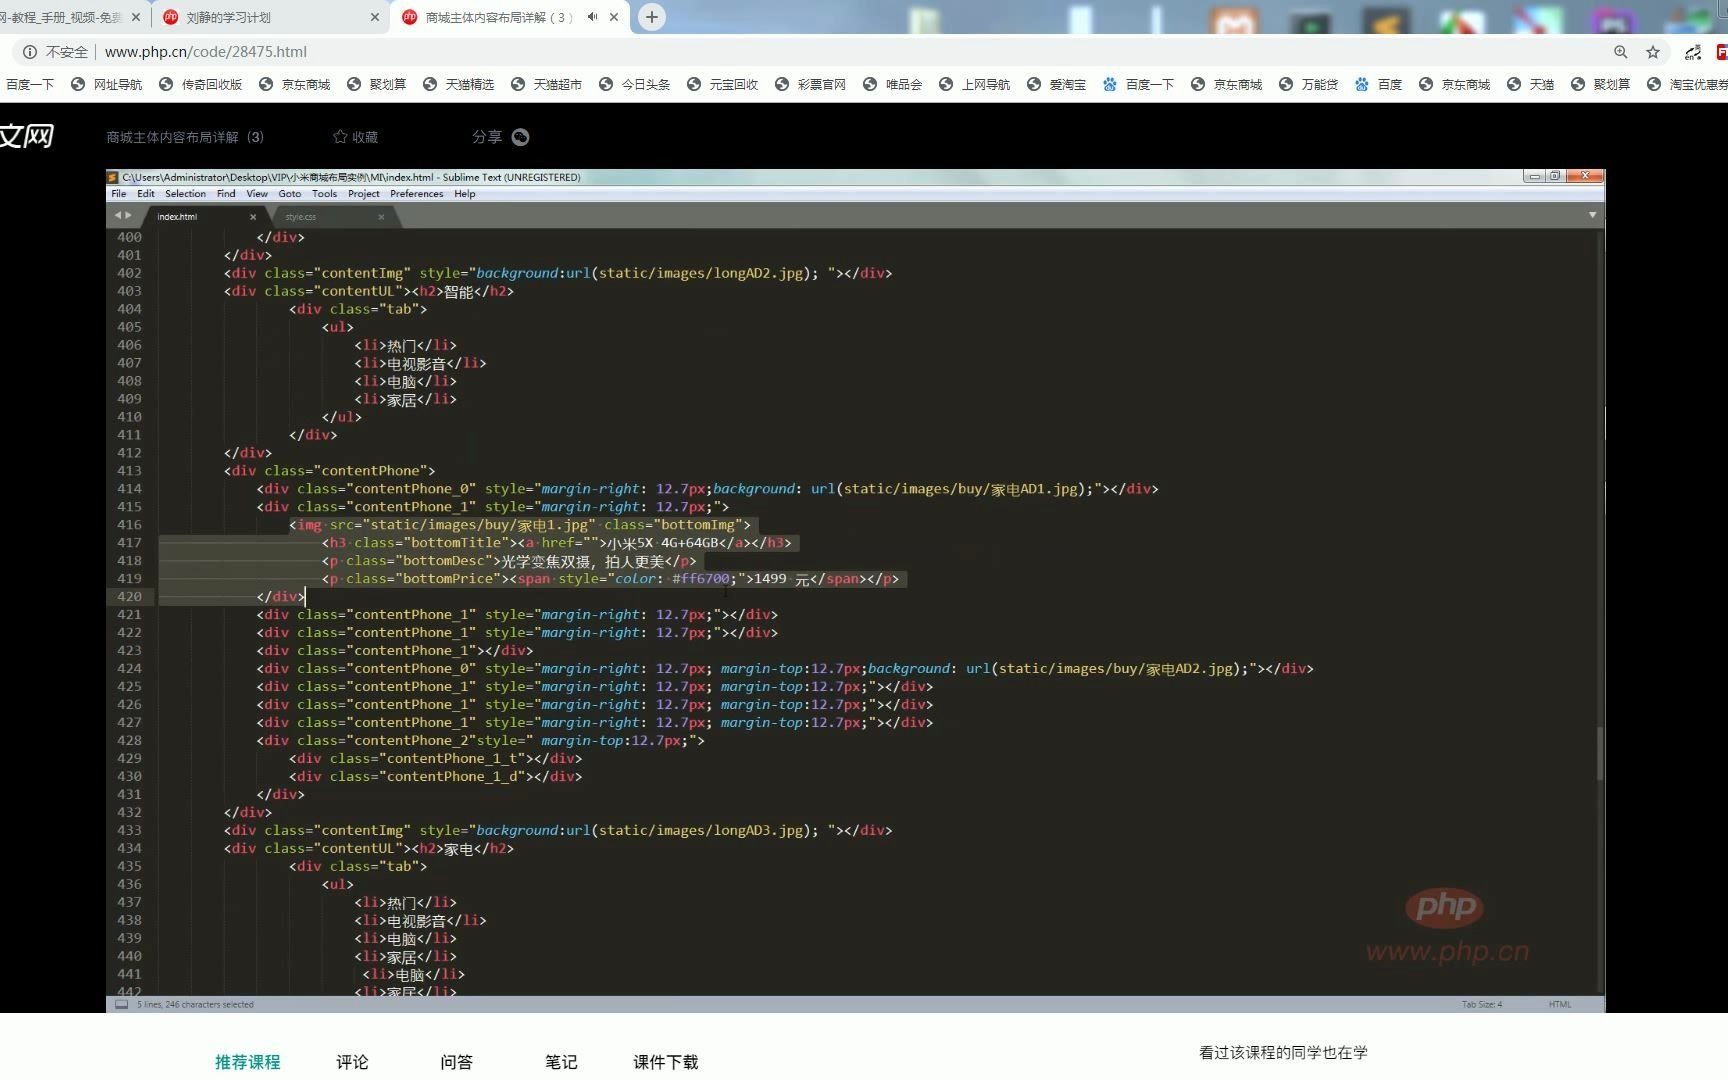This screenshot has height=1080, width=1728.
Task: Click the previous-tab arrow in Sublime
Action: [x=117, y=215]
